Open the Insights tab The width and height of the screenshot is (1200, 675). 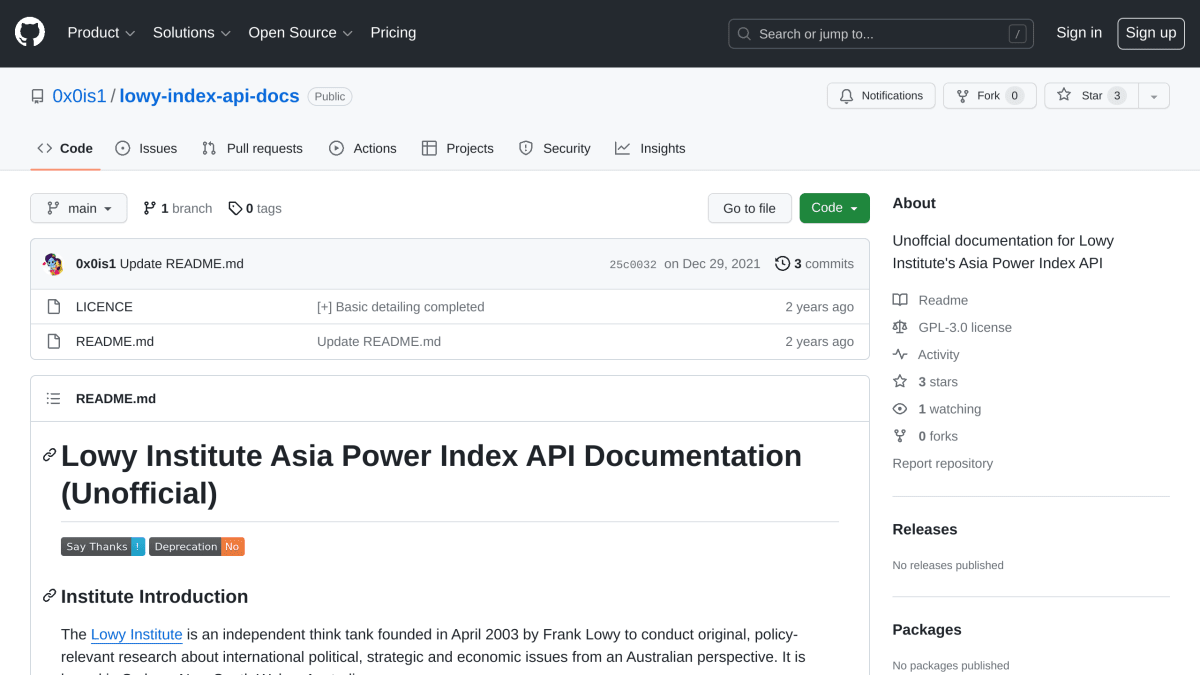pos(650,148)
